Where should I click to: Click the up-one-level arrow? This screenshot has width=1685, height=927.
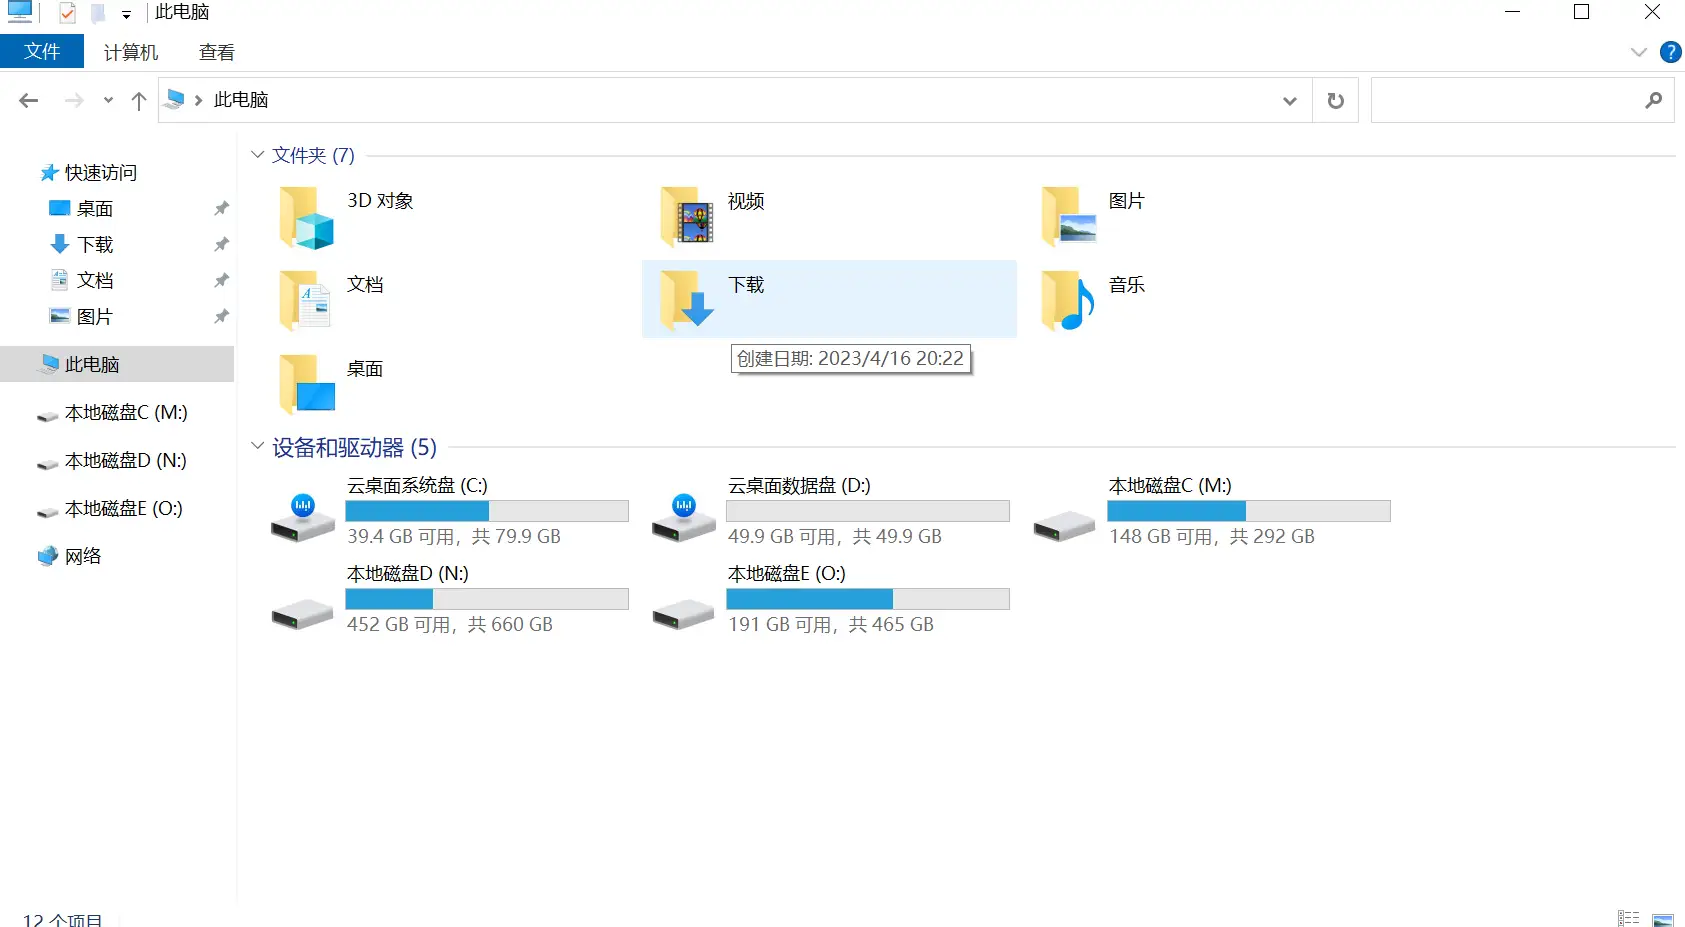click(x=139, y=100)
